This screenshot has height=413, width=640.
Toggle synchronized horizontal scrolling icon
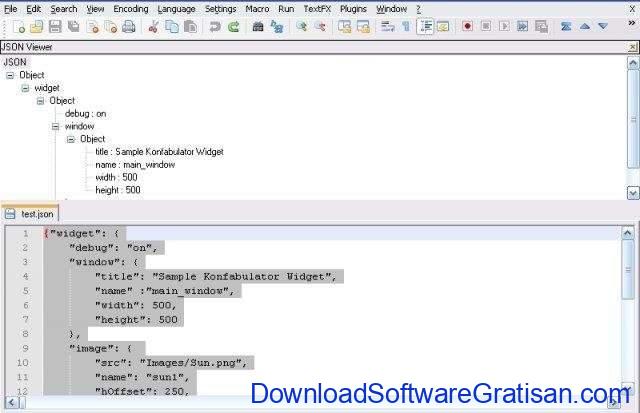click(363, 27)
